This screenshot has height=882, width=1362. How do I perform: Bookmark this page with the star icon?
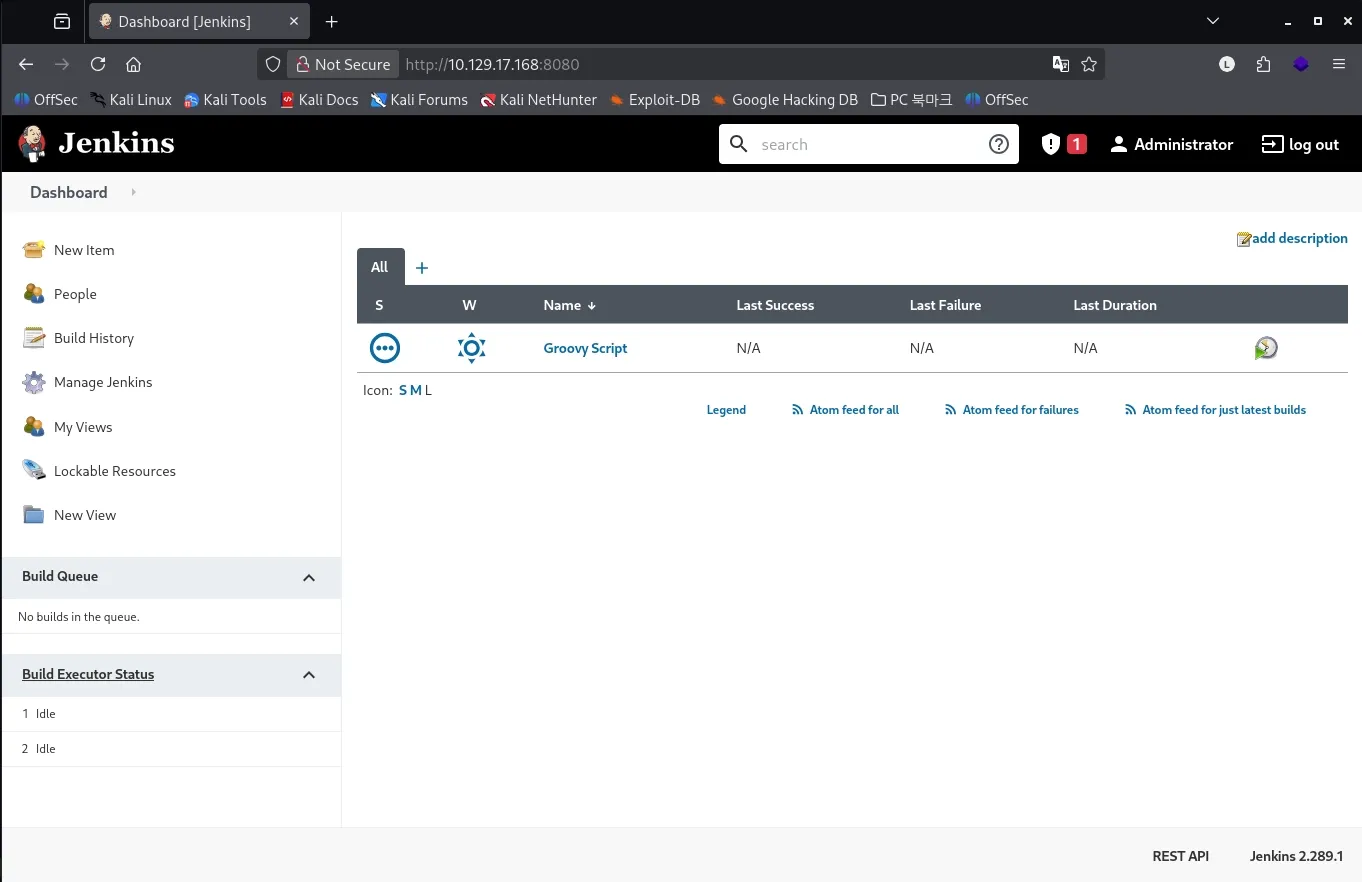point(1089,64)
